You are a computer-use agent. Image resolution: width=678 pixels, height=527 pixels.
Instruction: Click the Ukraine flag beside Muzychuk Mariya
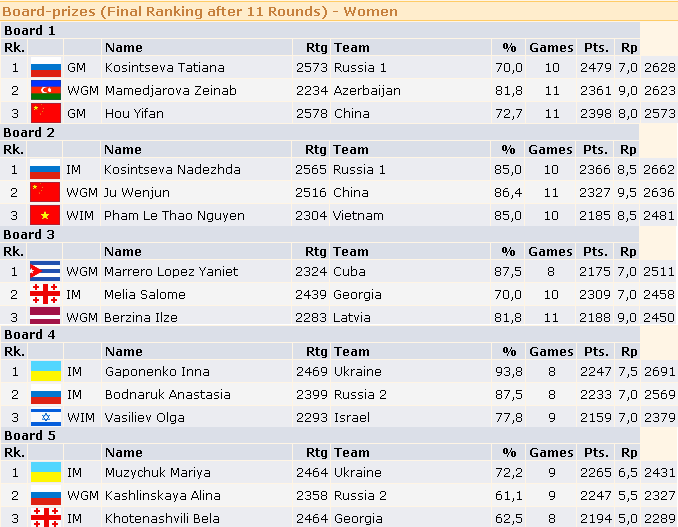click(x=46, y=473)
